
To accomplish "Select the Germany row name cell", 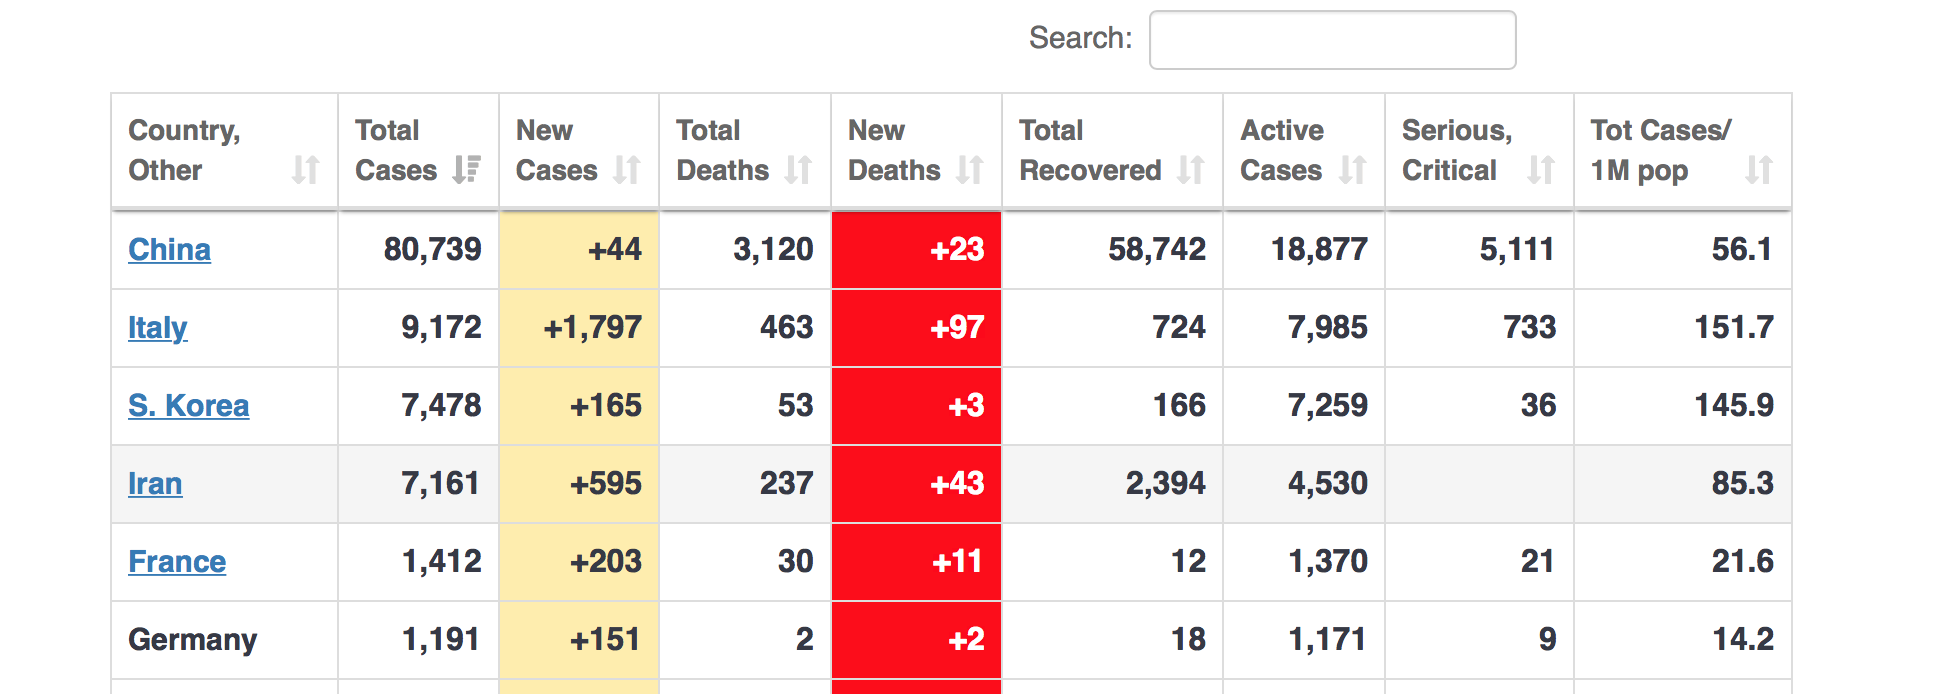I will pos(193,640).
